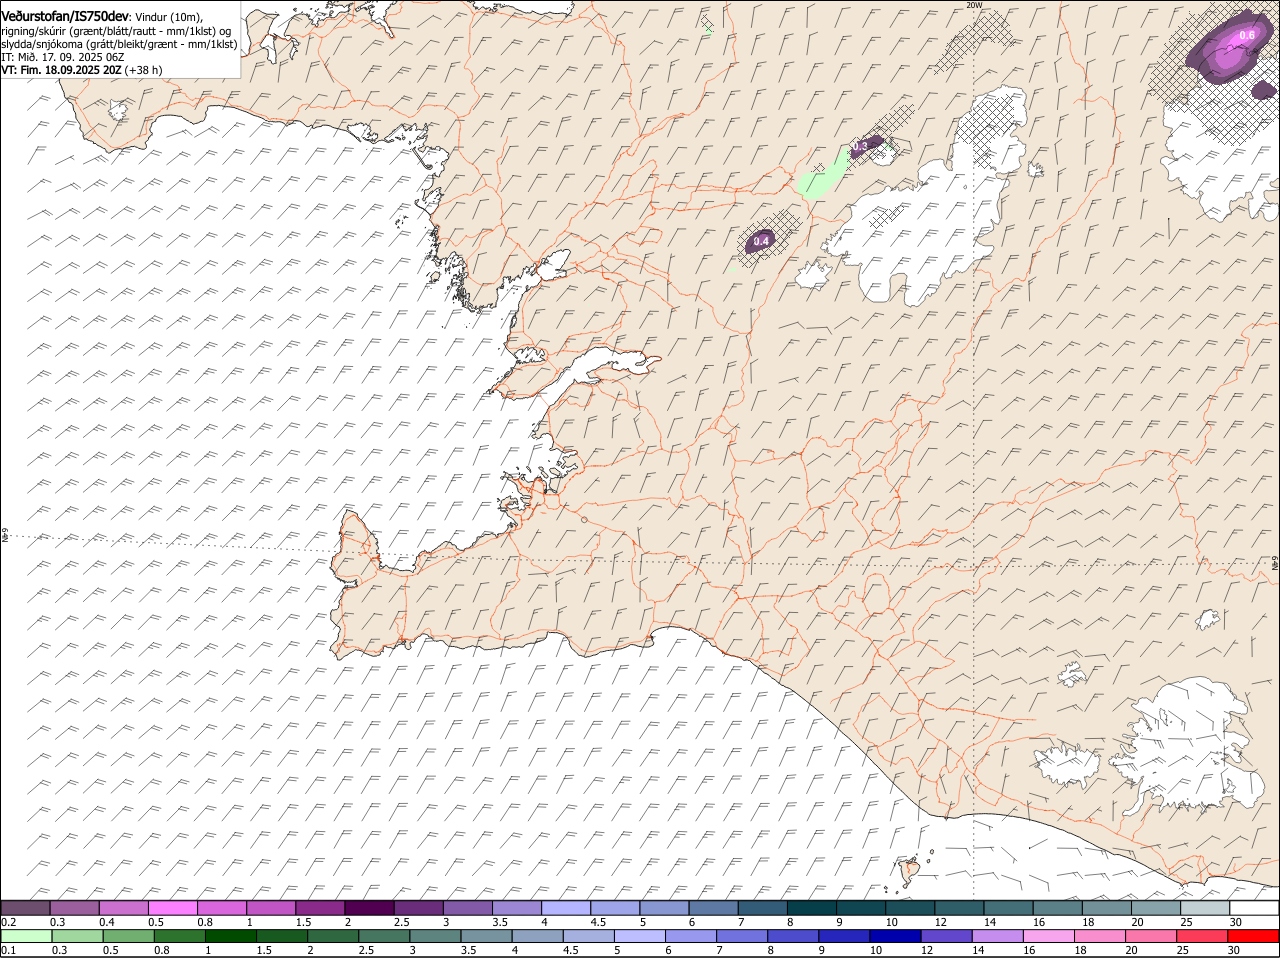
Task: Click the 'IT: Mið. 17. 09. 2025 06Z' line
Action: 63,57
